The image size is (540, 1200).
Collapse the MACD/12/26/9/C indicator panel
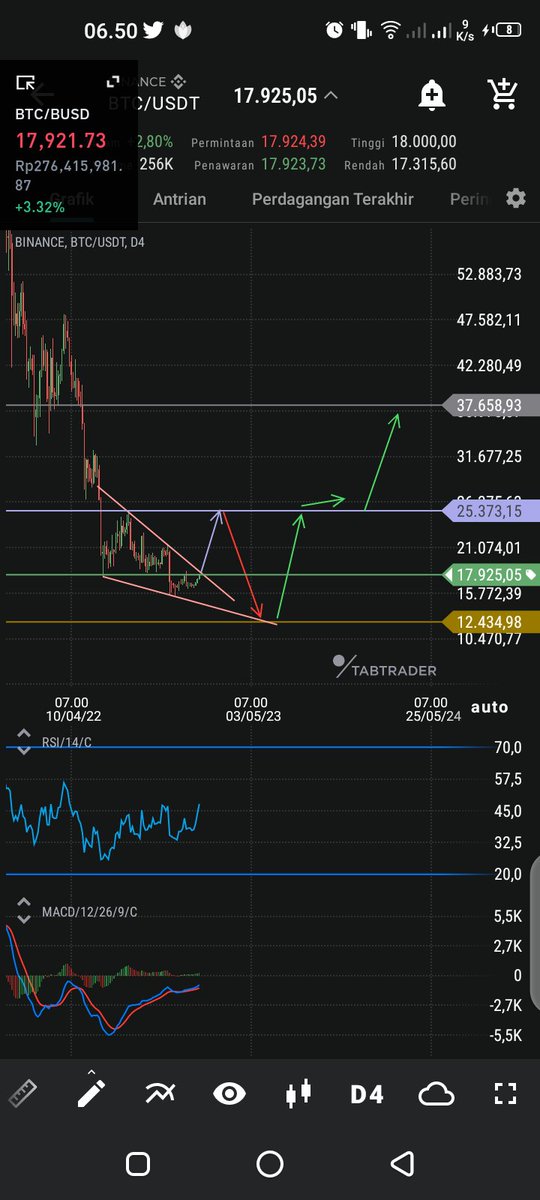coord(24,909)
